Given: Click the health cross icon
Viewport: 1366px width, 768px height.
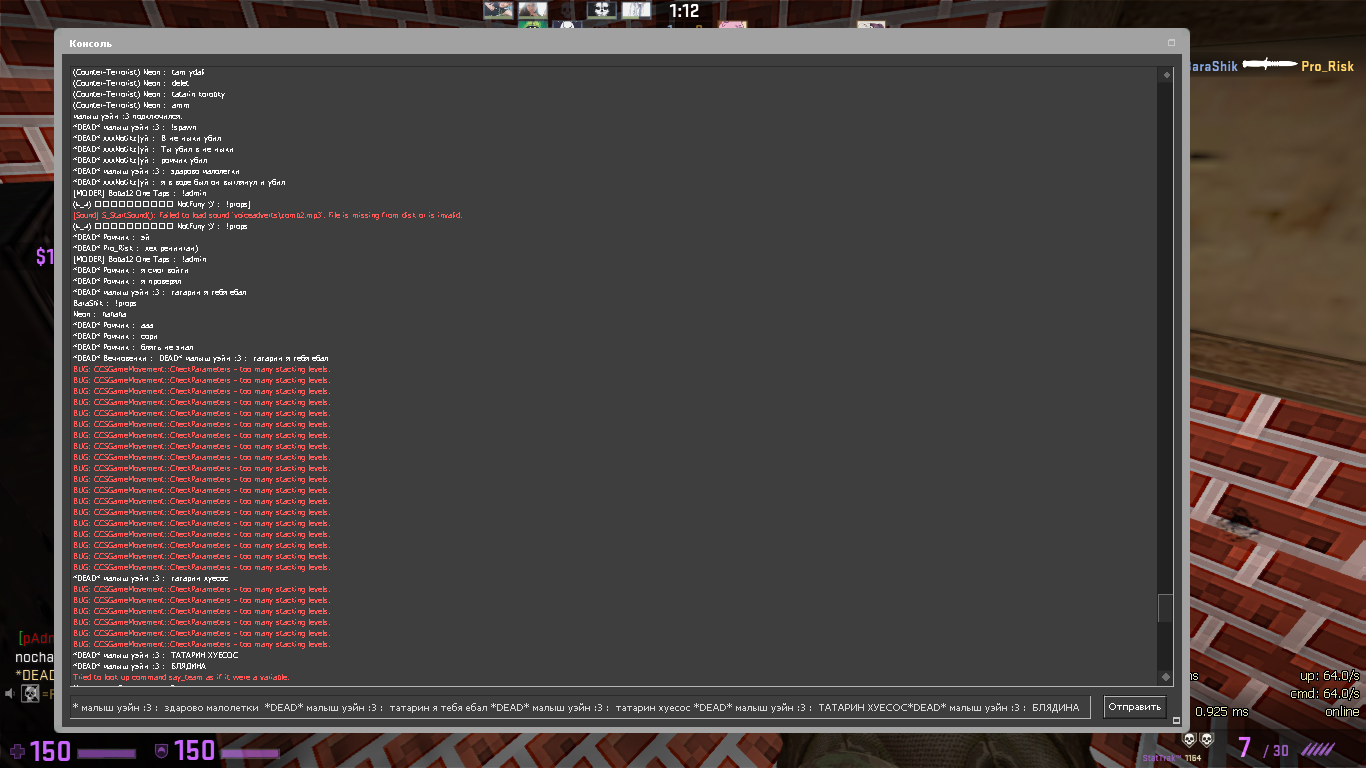Looking at the screenshot, I should click(18, 750).
